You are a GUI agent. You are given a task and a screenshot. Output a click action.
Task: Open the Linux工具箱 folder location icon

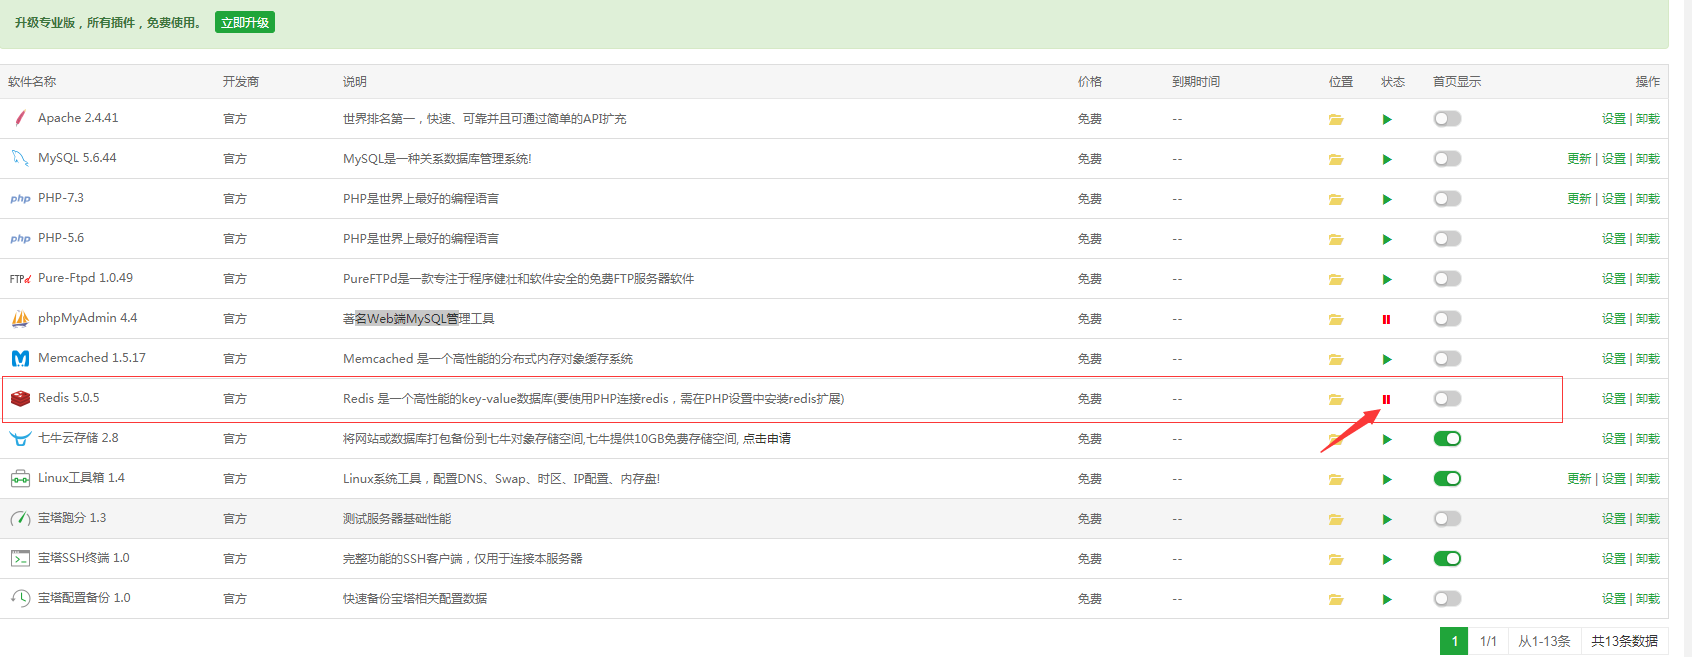pyautogui.click(x=1336, y=479)
